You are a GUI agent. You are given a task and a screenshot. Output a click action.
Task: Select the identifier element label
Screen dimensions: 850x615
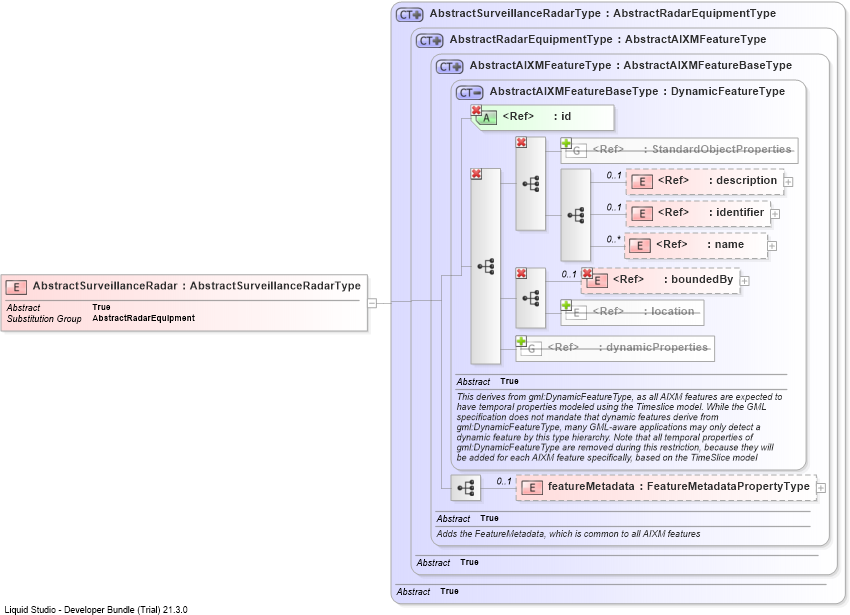(x=711, y=213)
